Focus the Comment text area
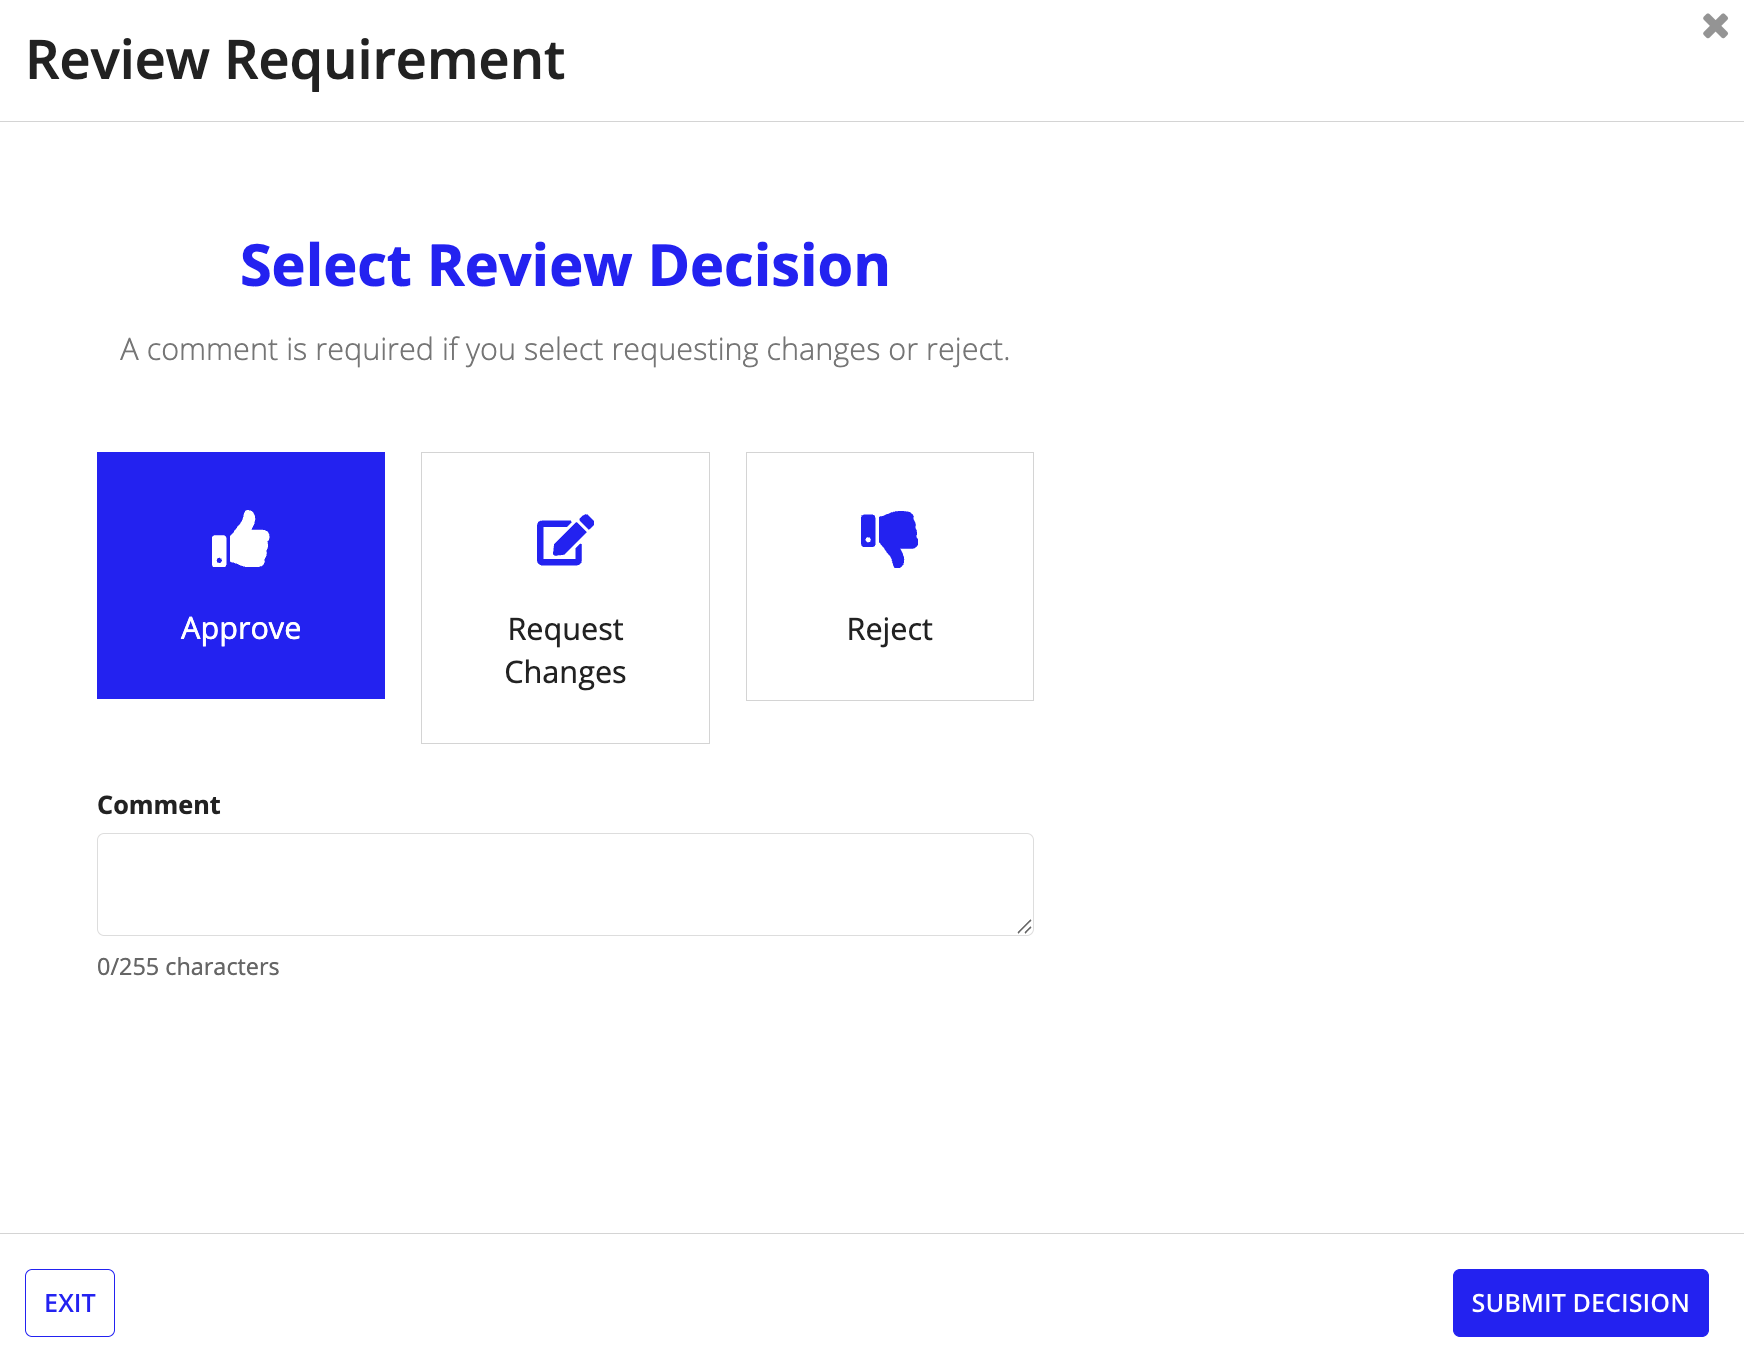The image size is (1744, 1366). (565, 884)
